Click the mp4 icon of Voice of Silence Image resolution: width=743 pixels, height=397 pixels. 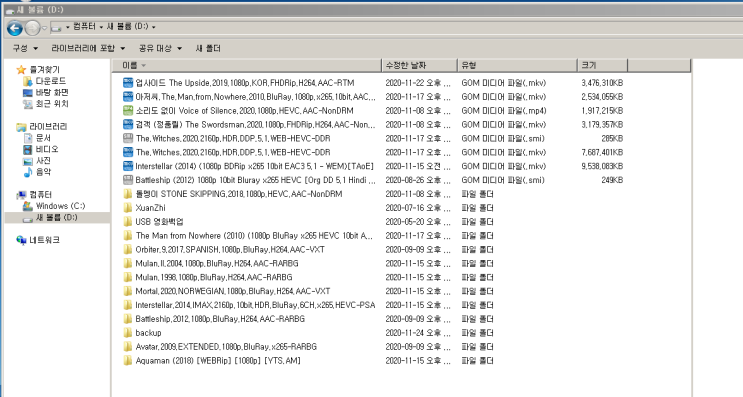128,110
